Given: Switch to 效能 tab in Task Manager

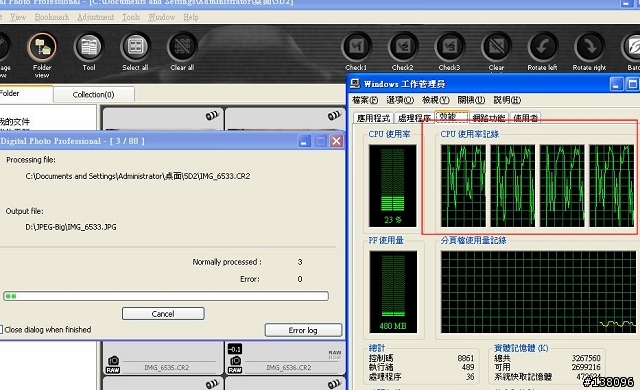Looking at the screenshot, I should (451, 117).
